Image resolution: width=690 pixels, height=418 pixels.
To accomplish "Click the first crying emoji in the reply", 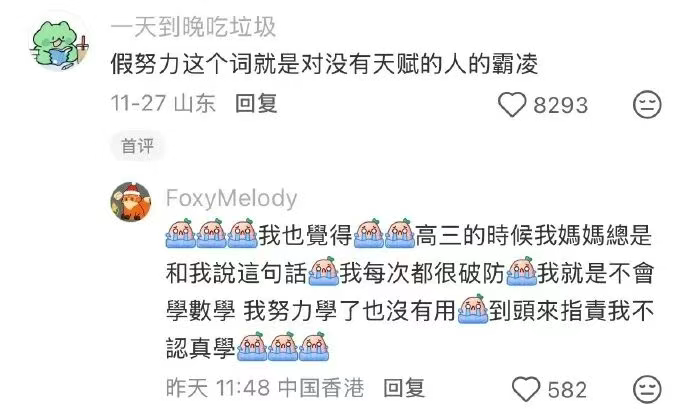I will (x=180, y=233).
